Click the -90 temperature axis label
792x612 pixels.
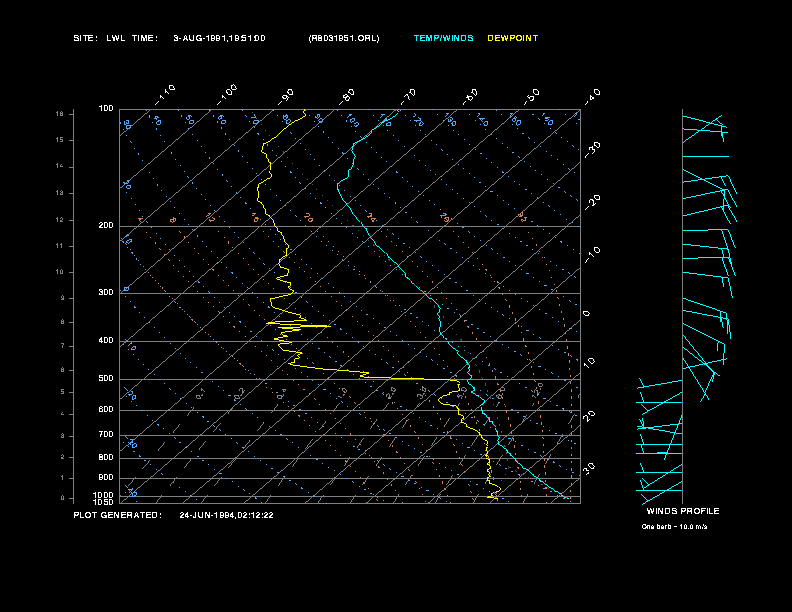[x=286, y=97]
